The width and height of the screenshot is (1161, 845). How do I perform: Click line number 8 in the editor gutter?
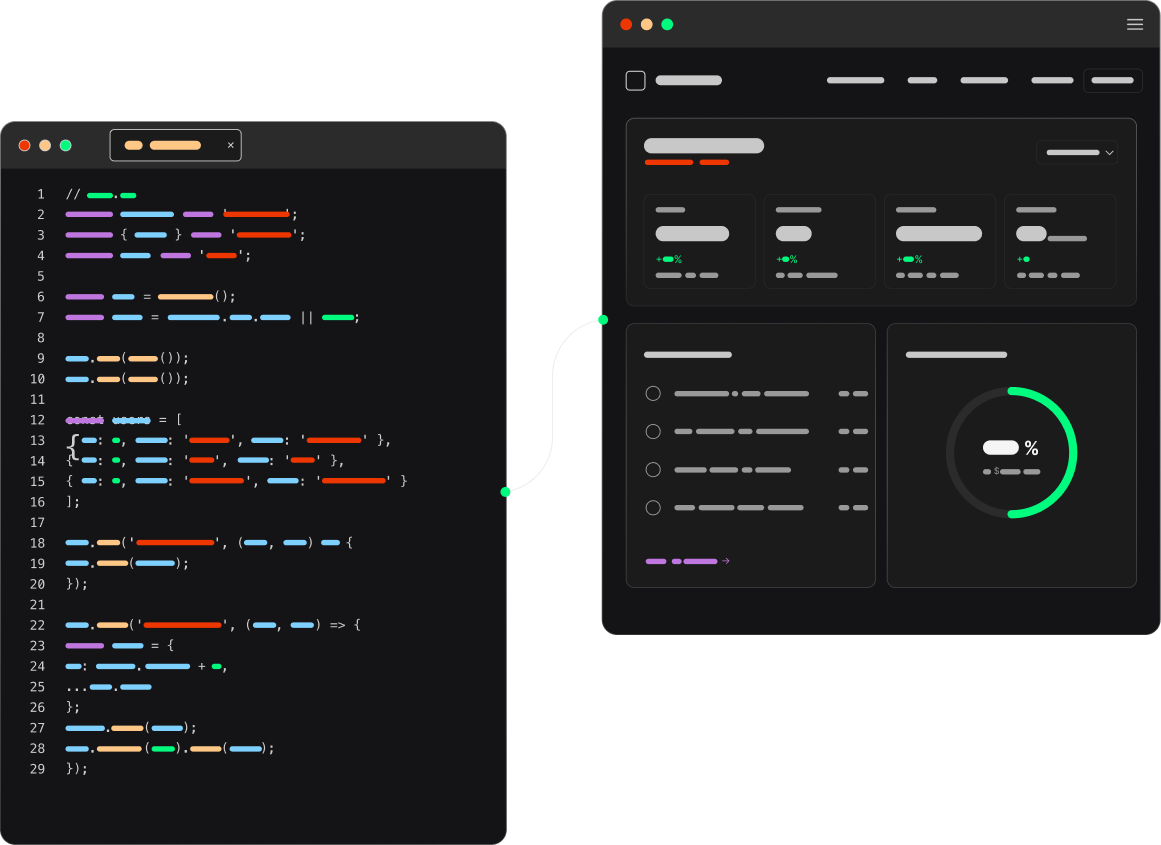41,338
